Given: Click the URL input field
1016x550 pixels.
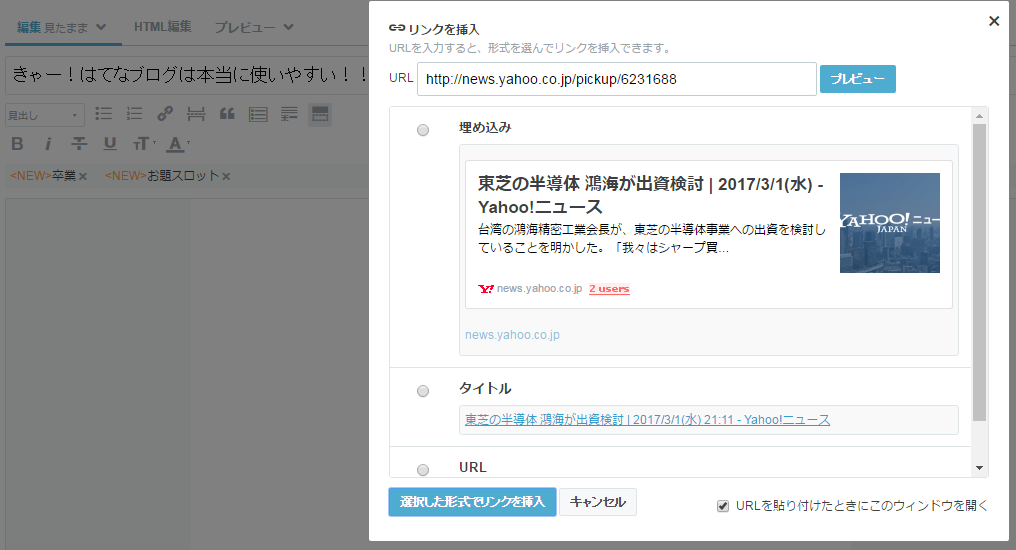Looking at the screenshot, I should [617, 79].
